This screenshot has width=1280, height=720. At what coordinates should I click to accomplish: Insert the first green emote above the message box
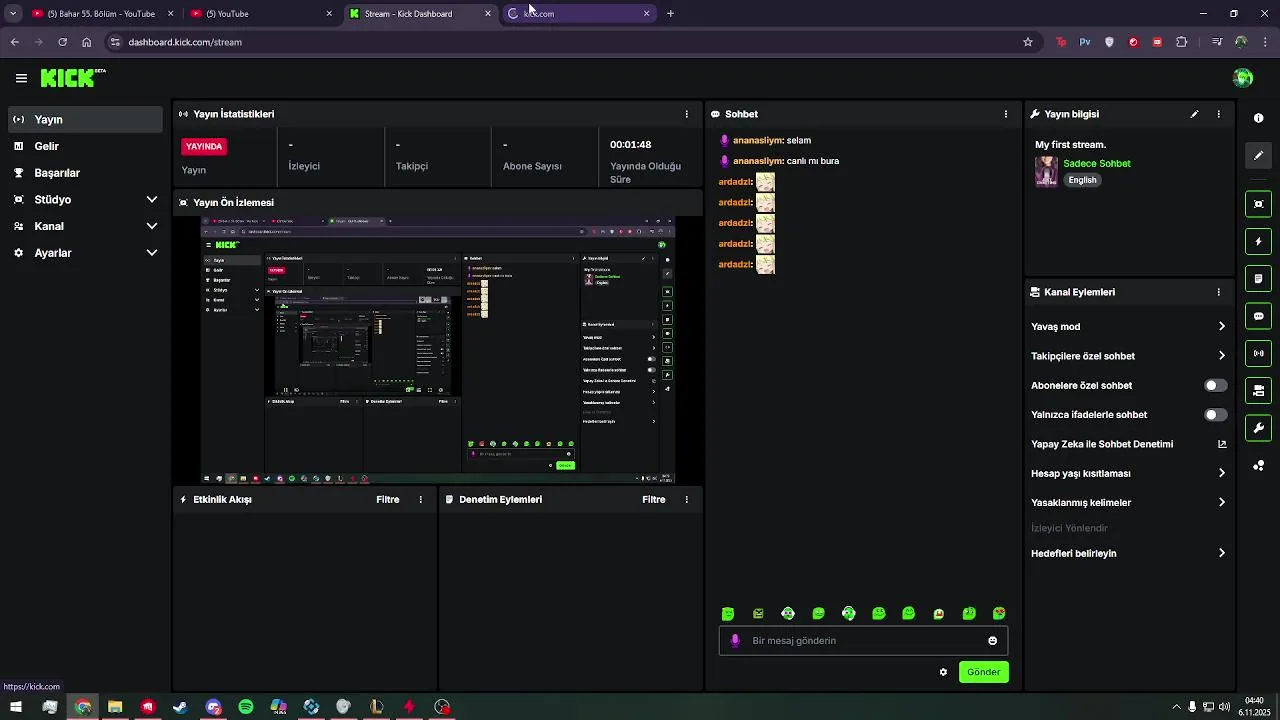click(728, 614)
